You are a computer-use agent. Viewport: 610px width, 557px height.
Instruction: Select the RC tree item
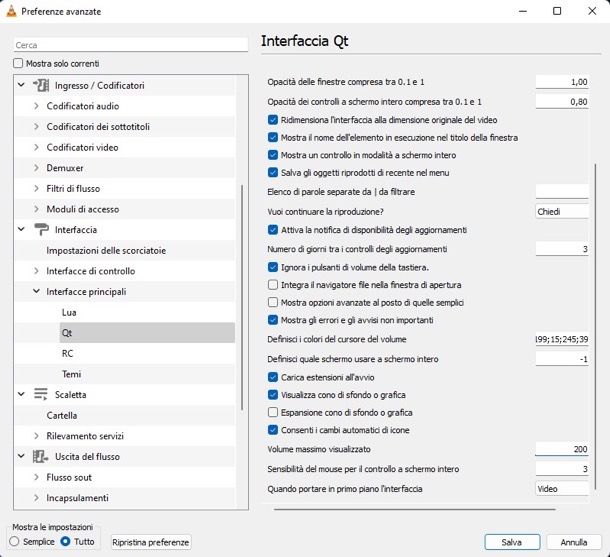(x=67, y=354)
